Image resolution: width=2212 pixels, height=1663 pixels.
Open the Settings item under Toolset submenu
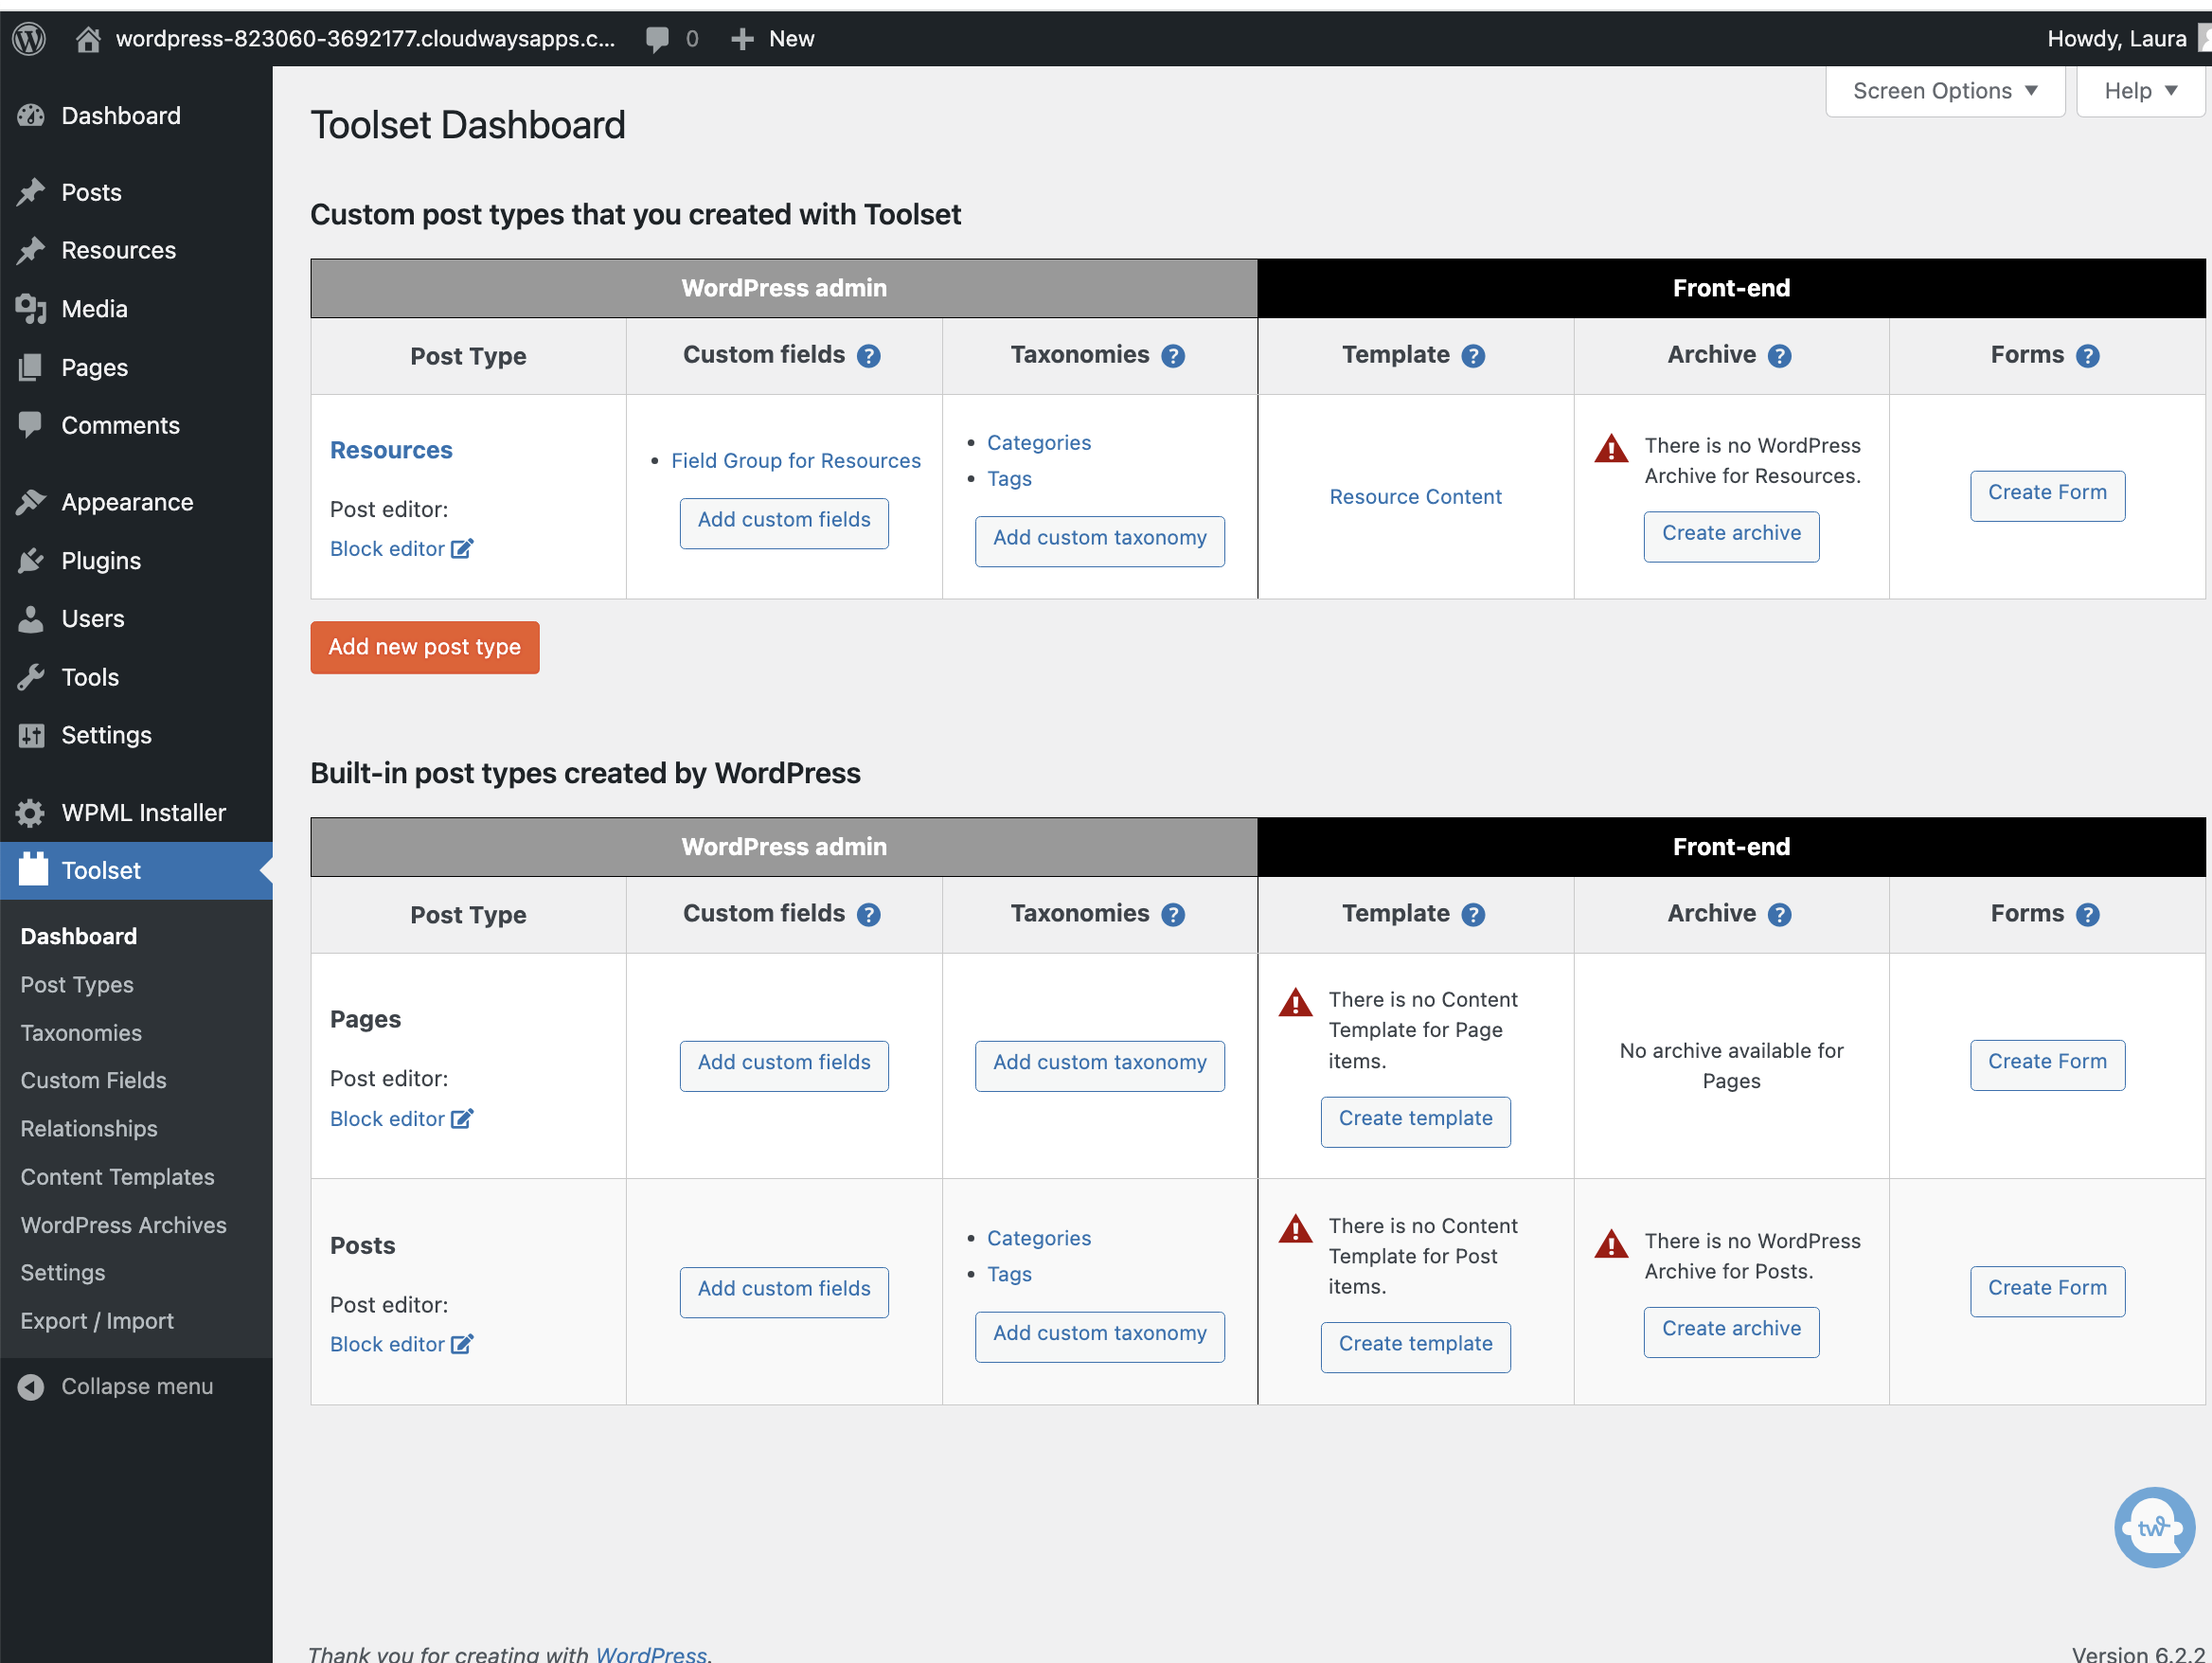63,1273
